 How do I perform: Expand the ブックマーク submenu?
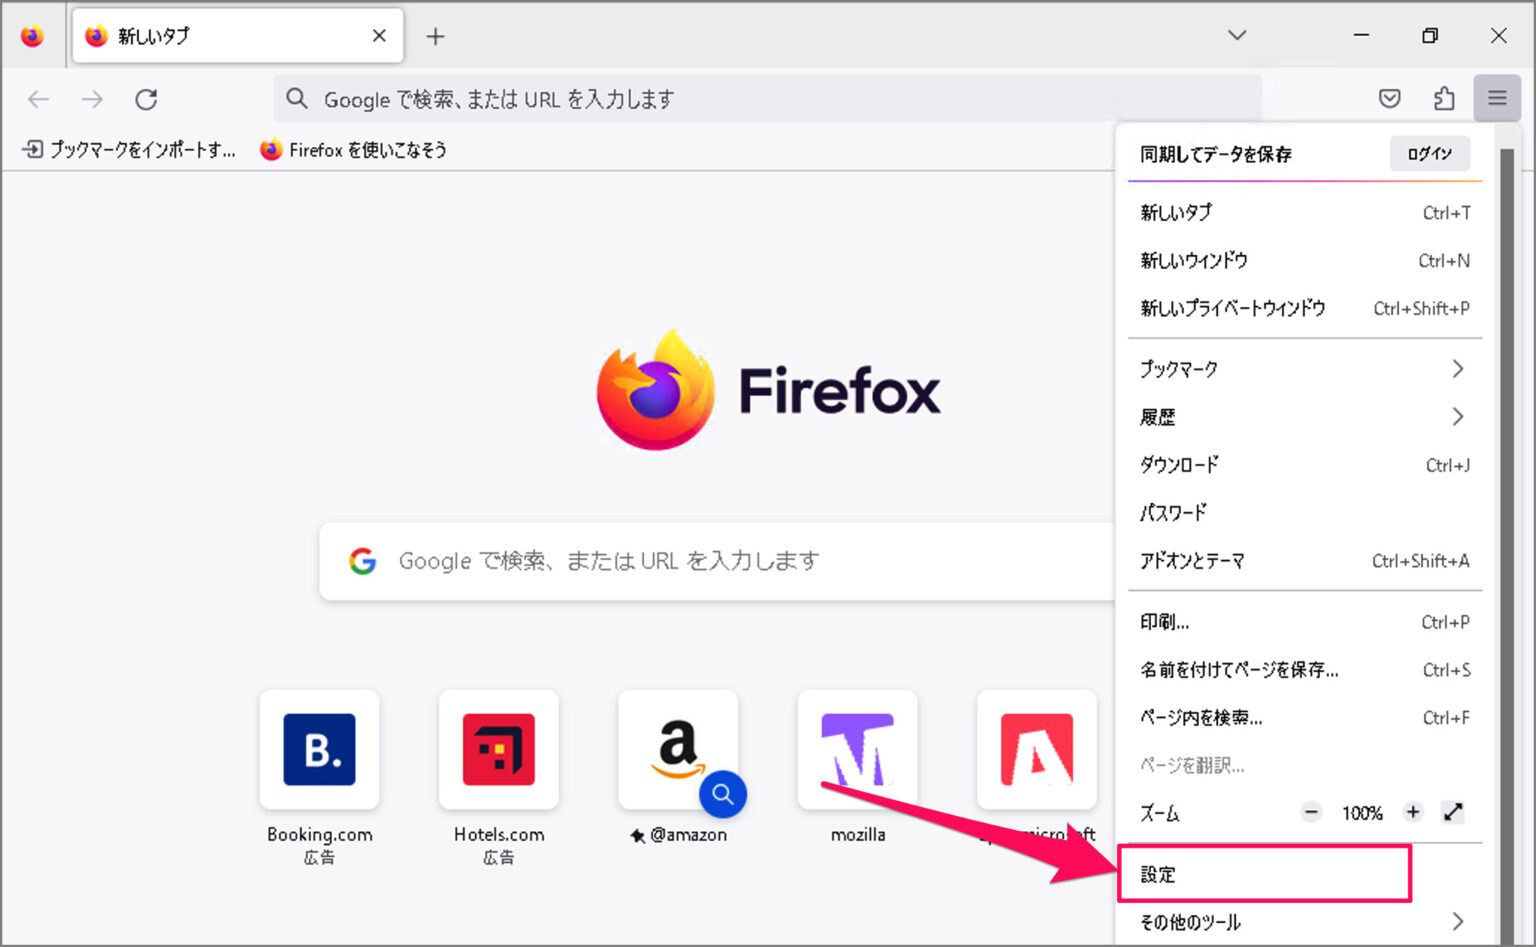coord(1304,369)
